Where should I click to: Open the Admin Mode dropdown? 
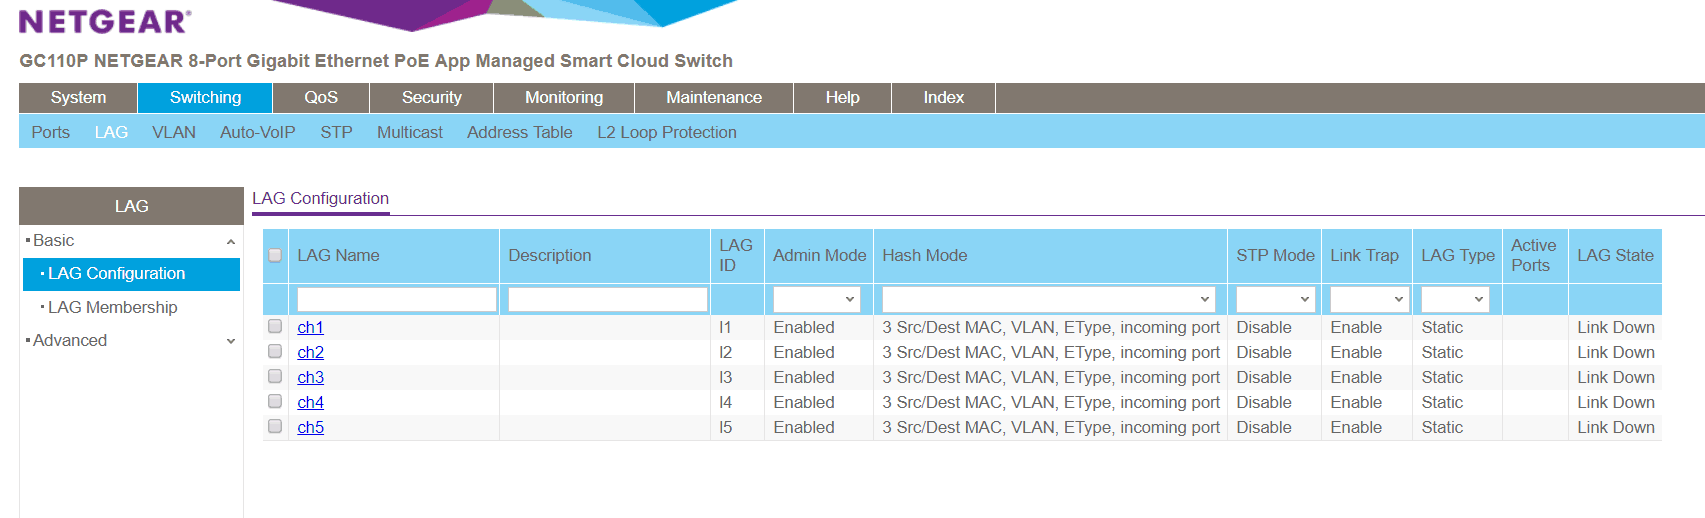pos(816,299)
